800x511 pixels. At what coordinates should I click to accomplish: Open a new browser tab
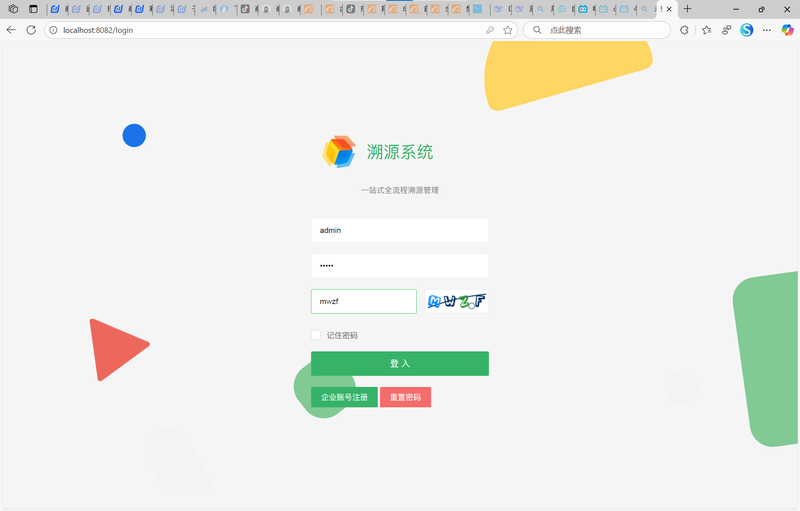pos(687,9)
